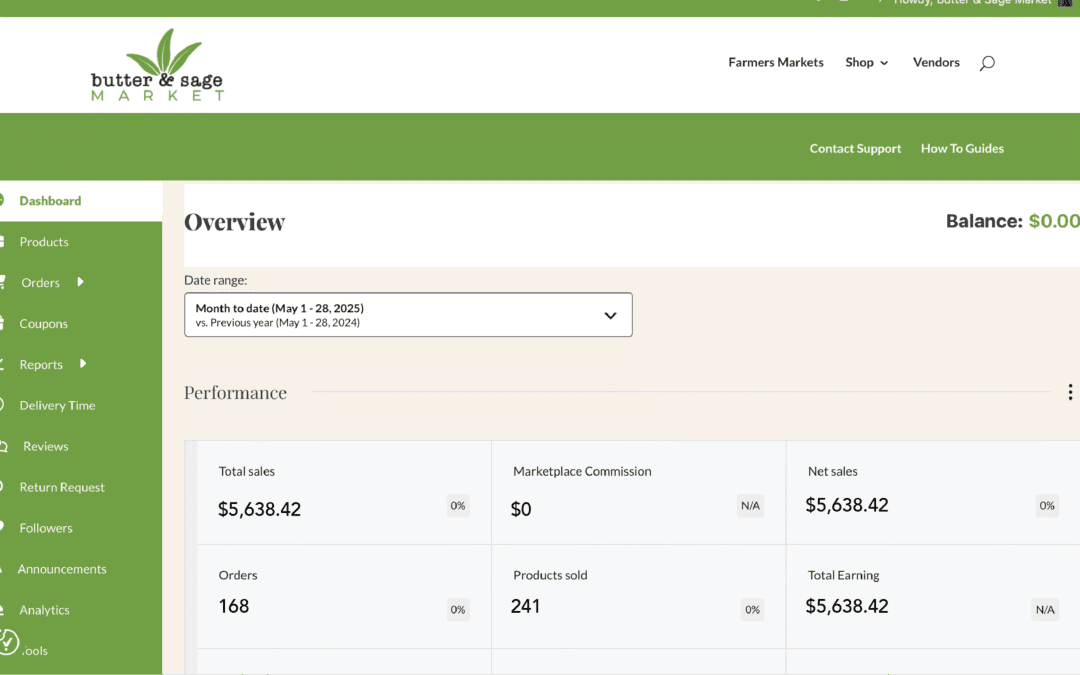Open the Vendors menu item
The height and width of the screenshot is (675, 1080).
click(x=935, y=62)
